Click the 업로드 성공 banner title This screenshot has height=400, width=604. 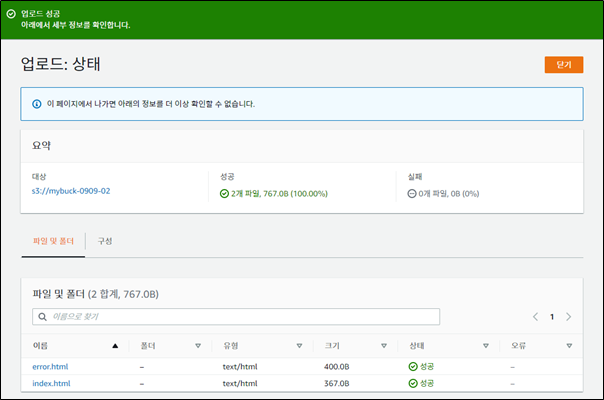point(40,14)
